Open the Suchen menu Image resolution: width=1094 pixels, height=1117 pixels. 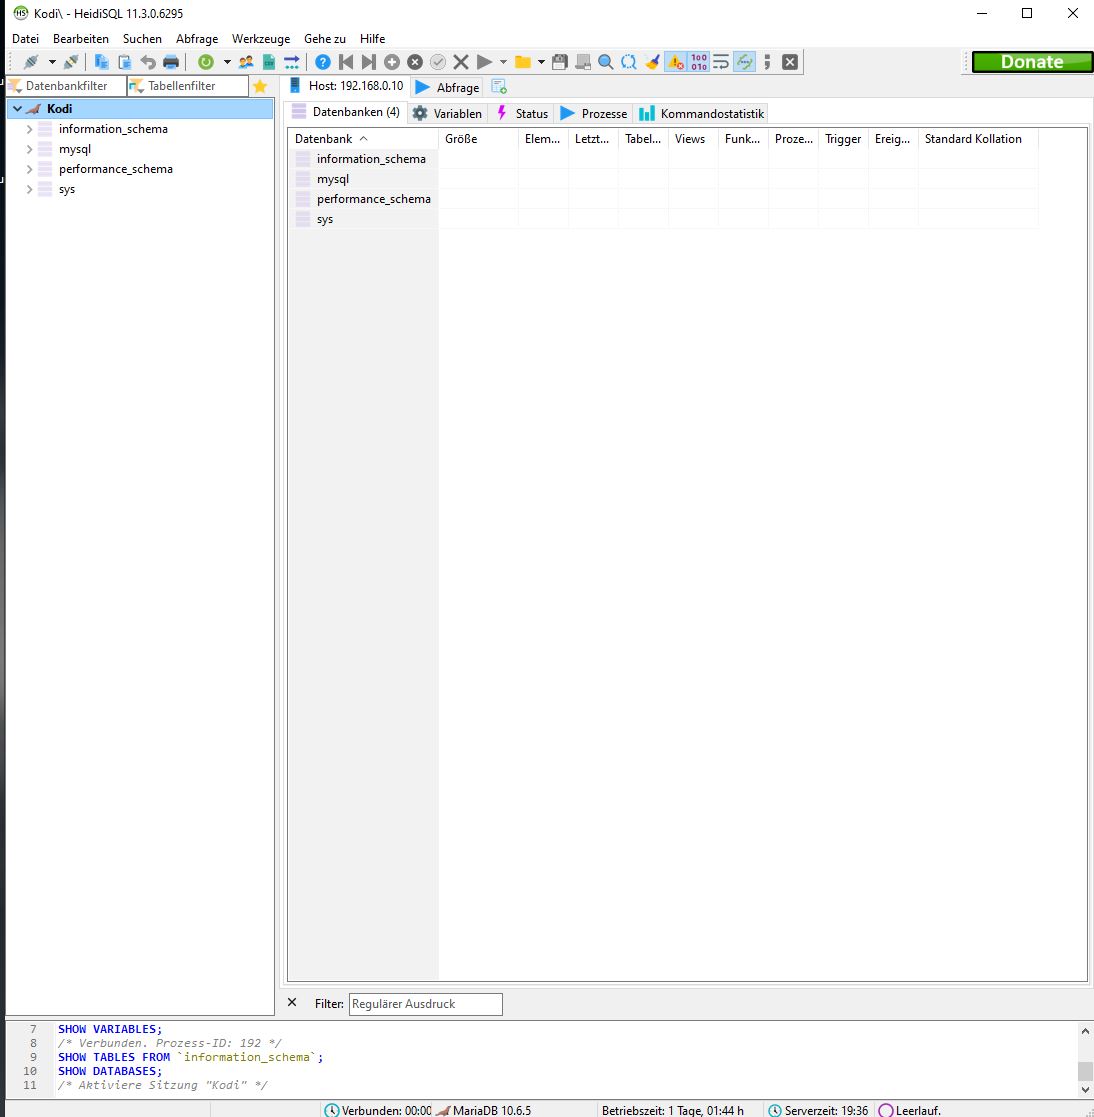coord(142,38)
